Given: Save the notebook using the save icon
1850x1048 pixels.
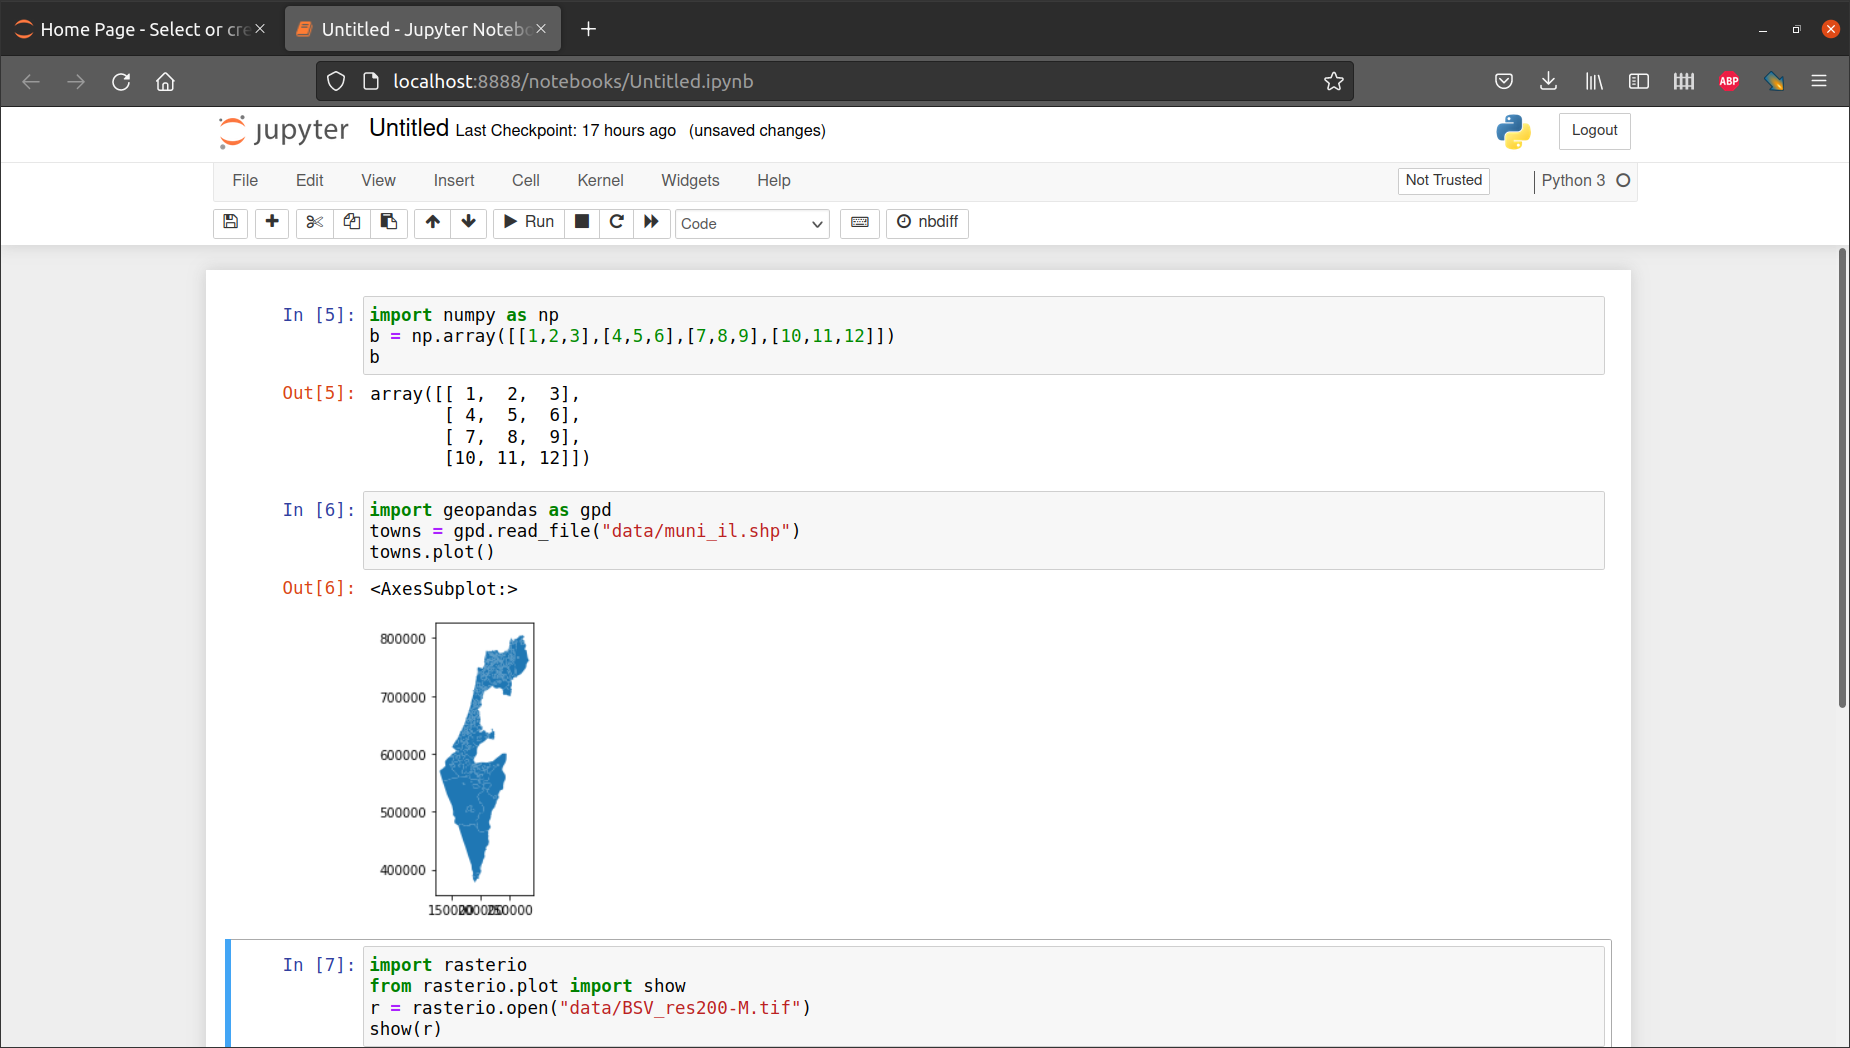Looking at the screenshot, I should point(230,222).
